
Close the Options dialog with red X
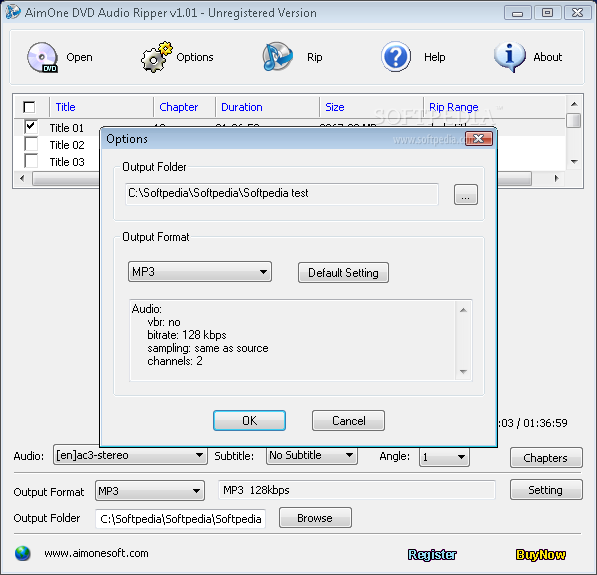tap(479, 139)
